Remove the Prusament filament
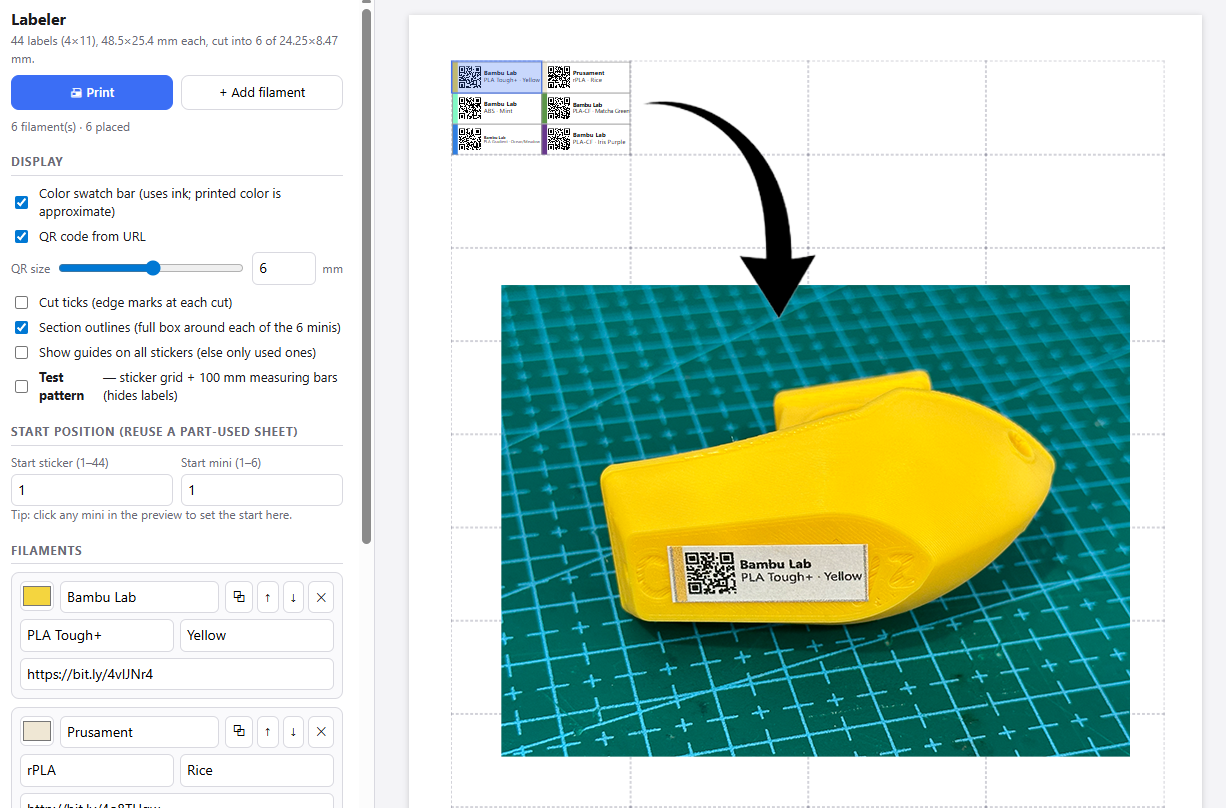This screenshot has width=1226, height=808. (321, 732)
